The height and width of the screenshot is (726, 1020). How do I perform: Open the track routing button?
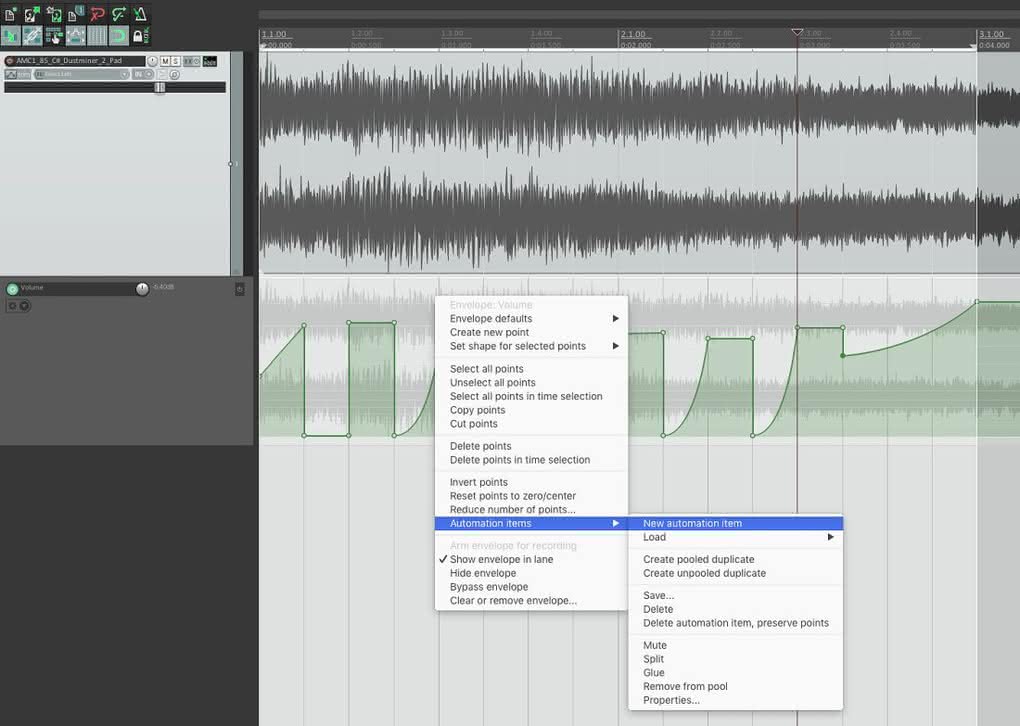pos(209,61)
